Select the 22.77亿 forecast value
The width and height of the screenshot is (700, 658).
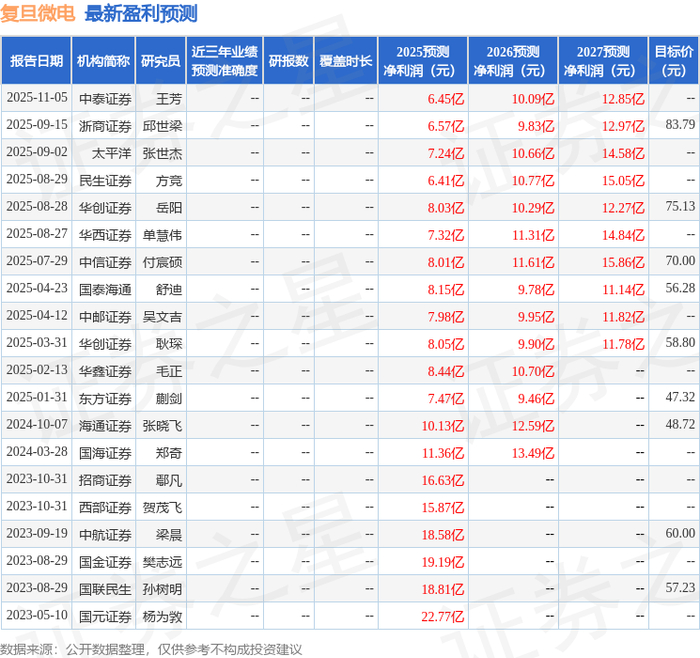click(443, 616)
